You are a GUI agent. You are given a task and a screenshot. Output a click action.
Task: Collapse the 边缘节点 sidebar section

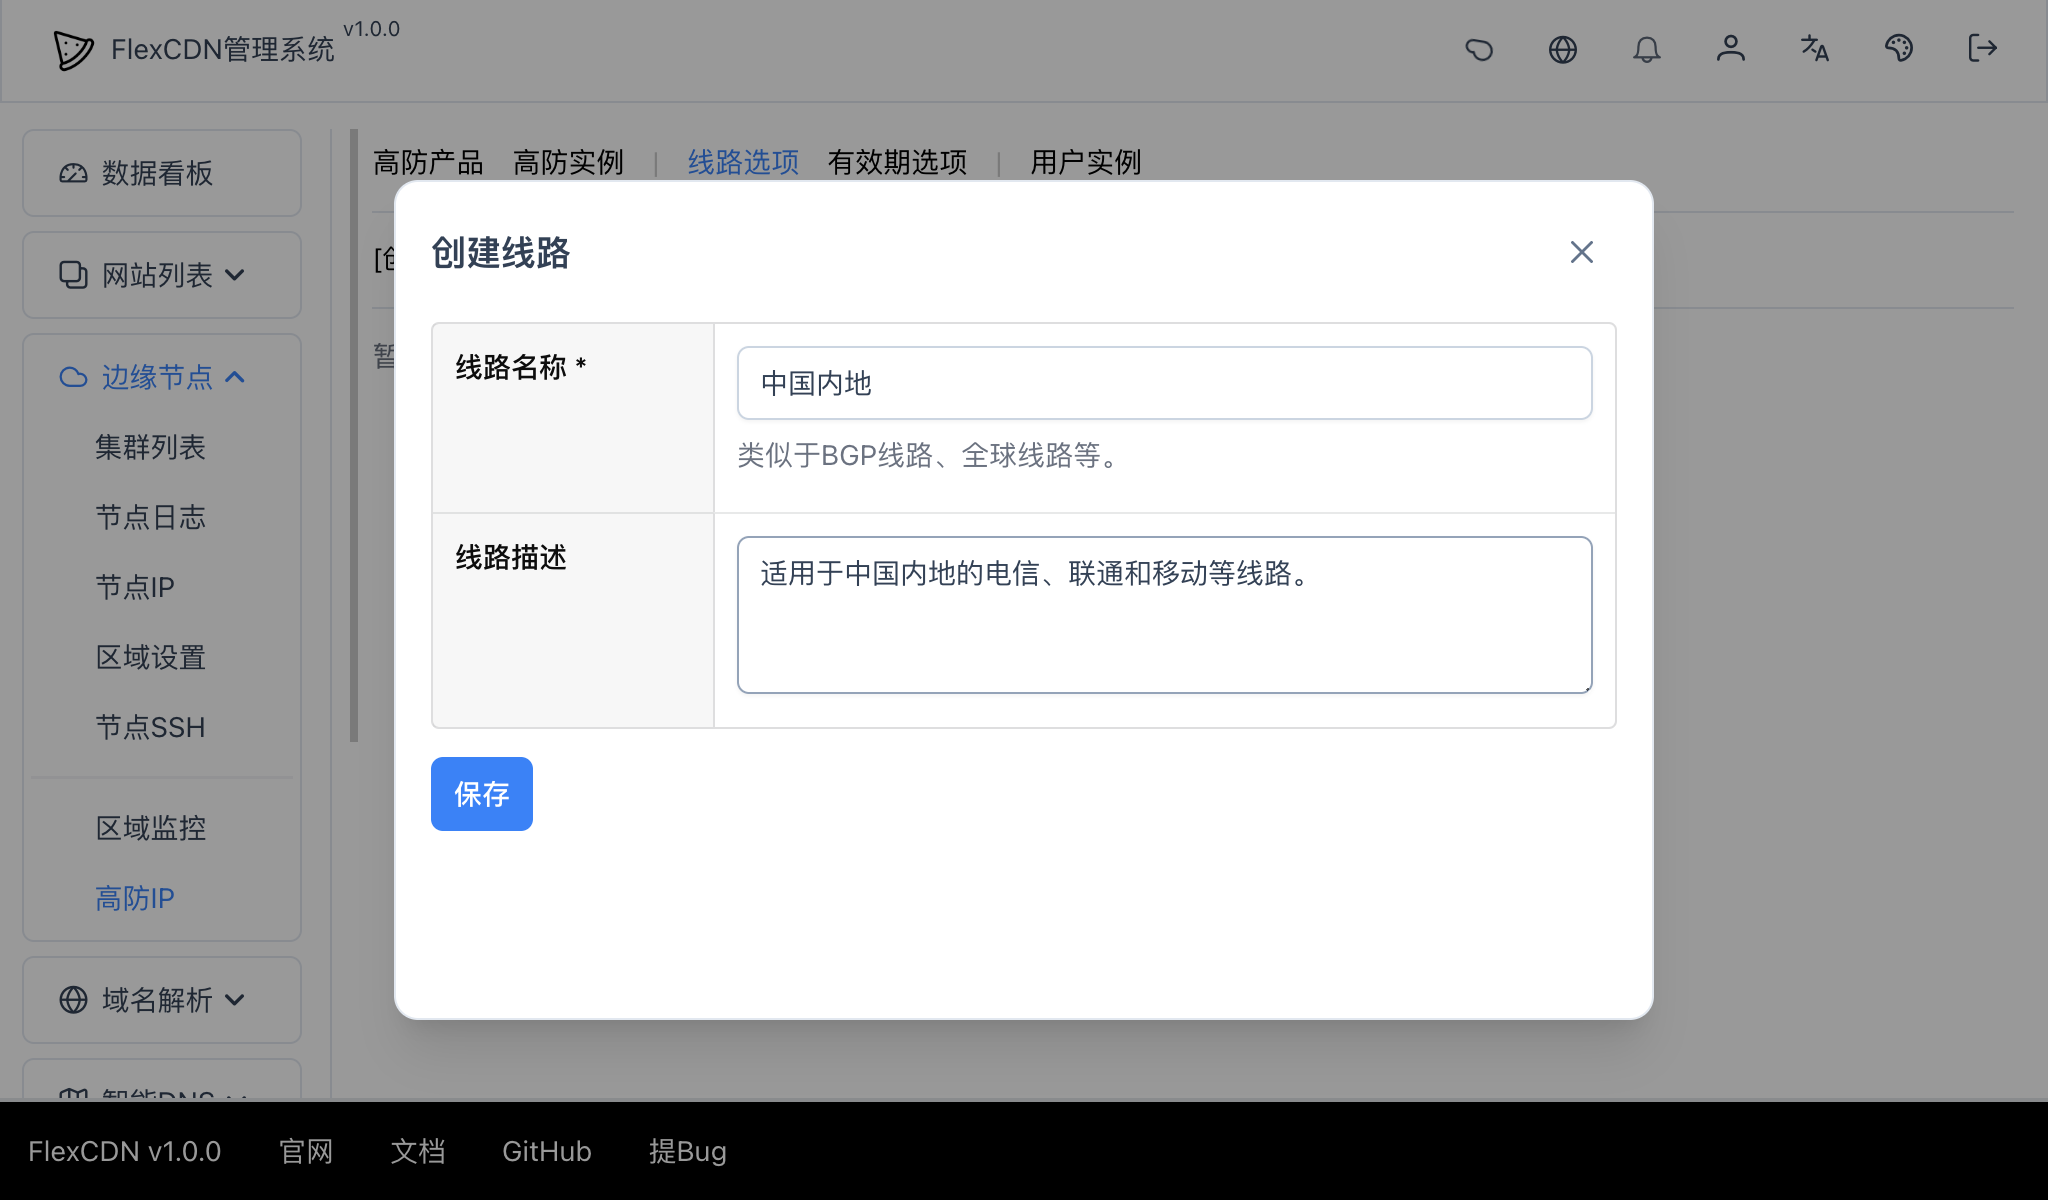click(x=157, y=377)
